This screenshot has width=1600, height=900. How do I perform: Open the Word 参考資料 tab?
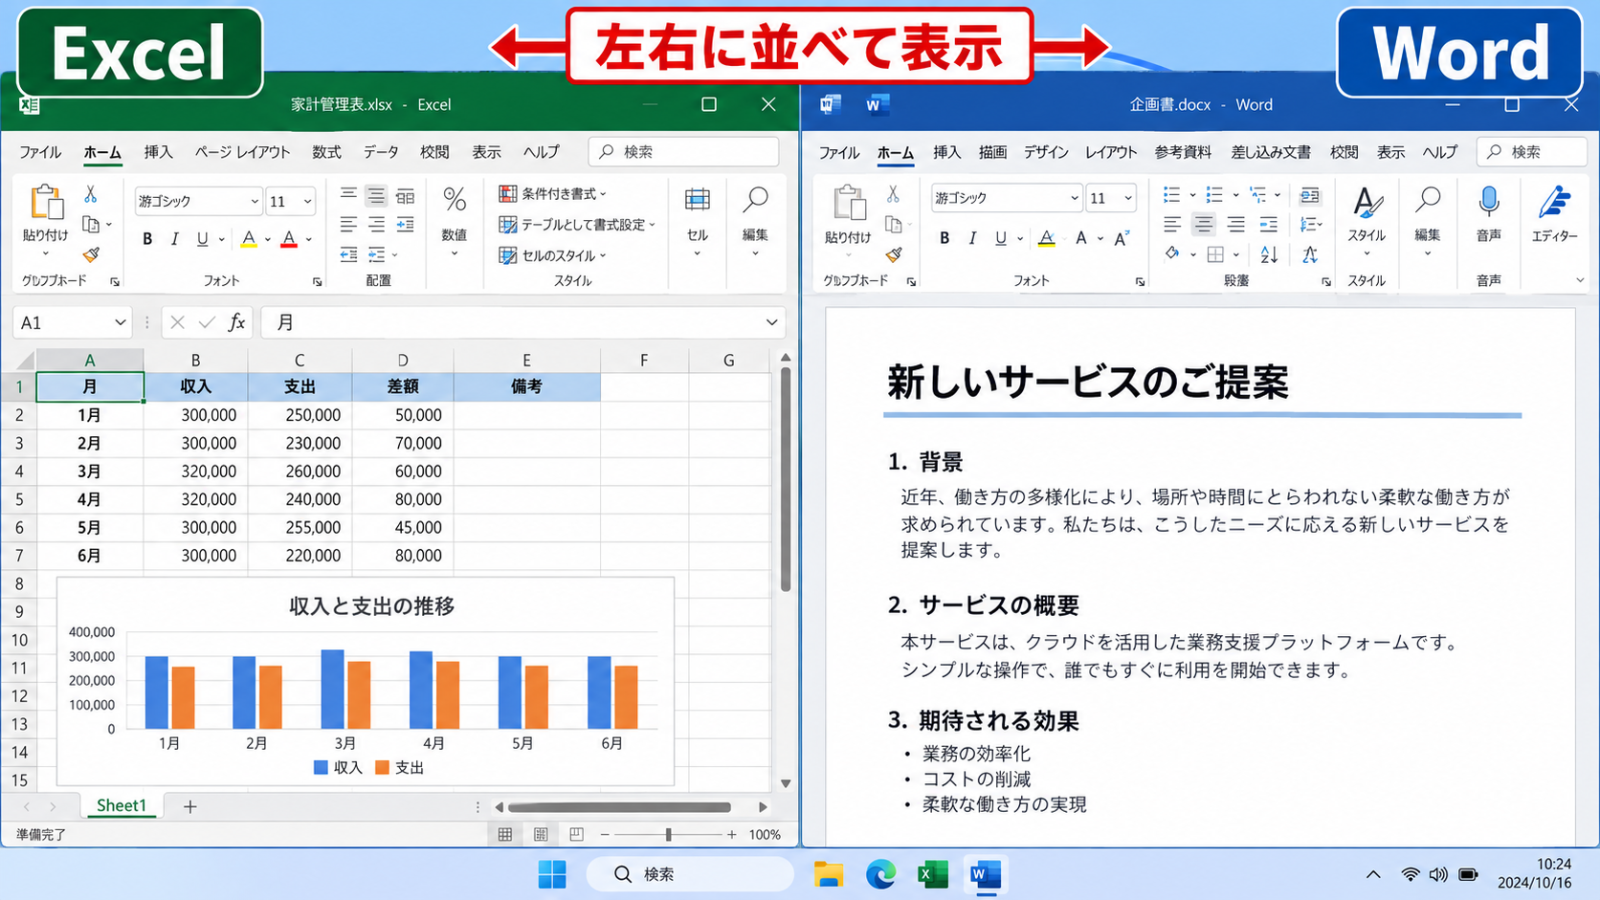coord(1183,152)
